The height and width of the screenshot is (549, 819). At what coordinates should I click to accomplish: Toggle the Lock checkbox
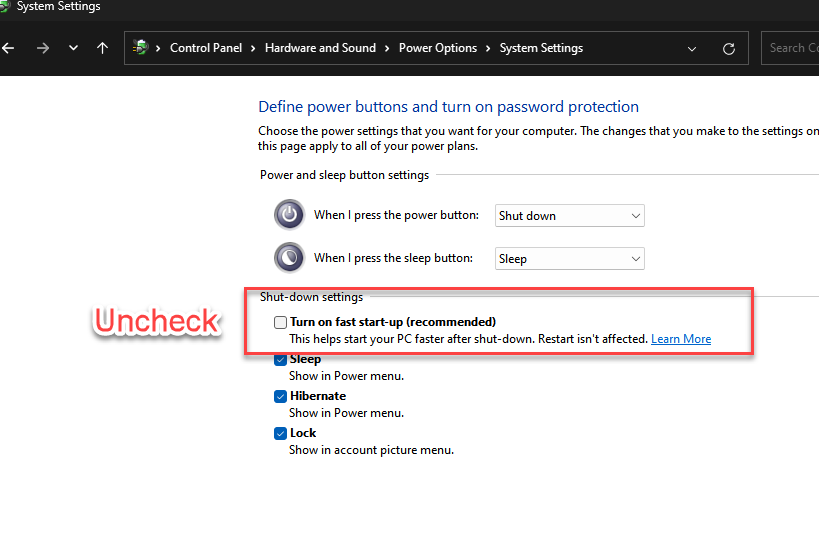pos(280,433)
